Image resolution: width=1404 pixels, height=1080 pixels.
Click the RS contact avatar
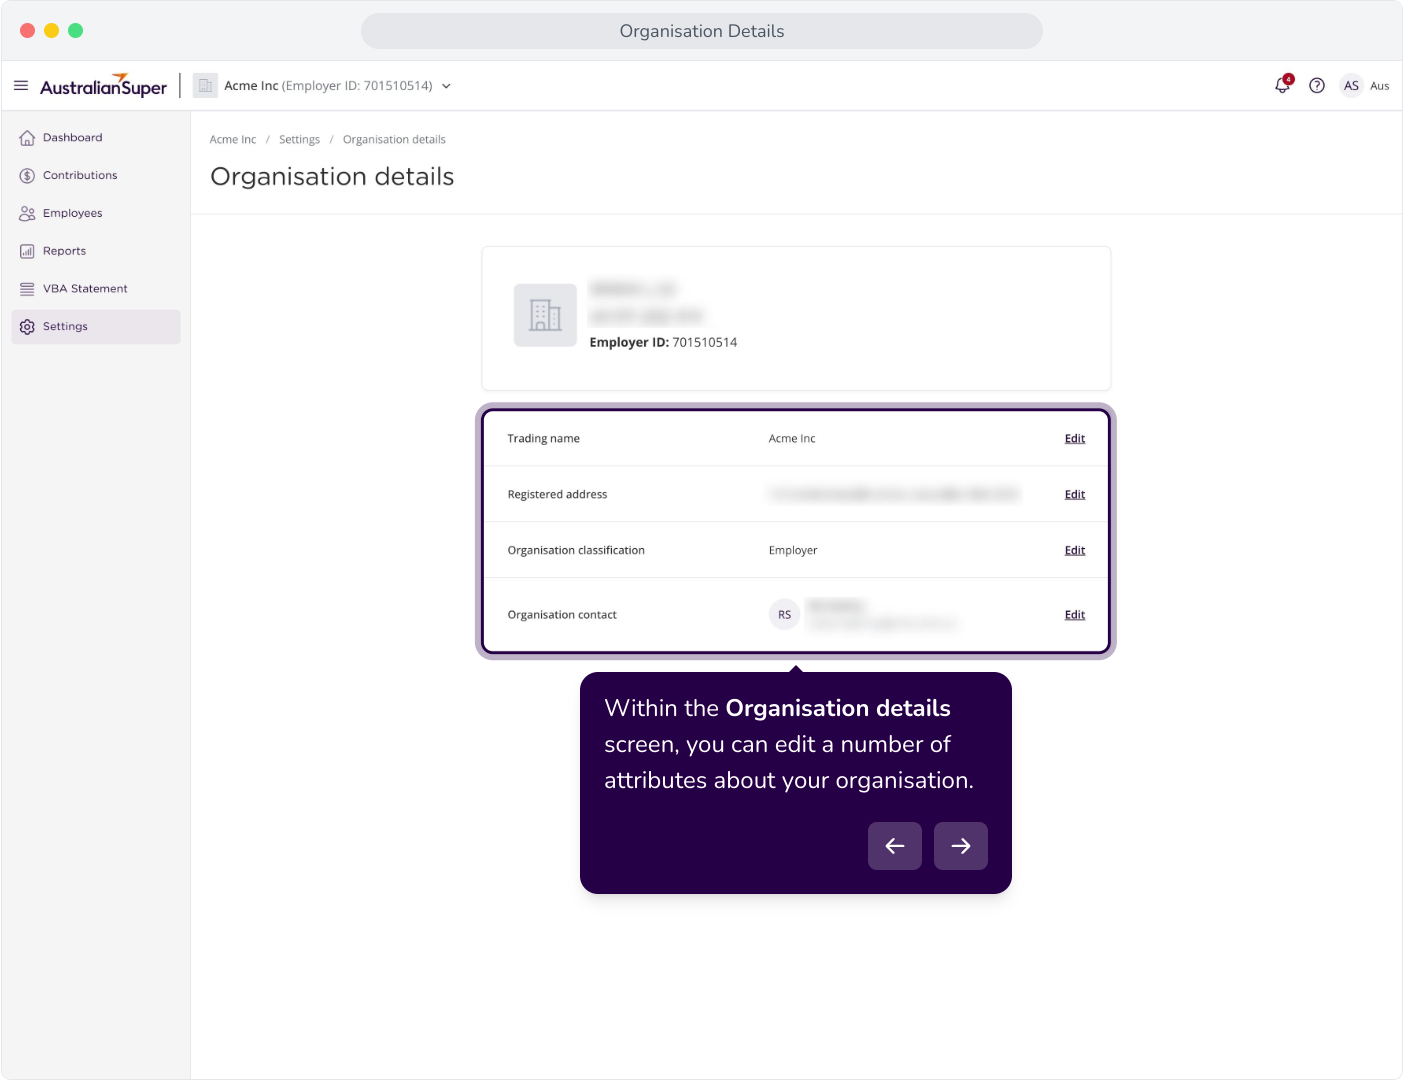[x=784, y=615]
